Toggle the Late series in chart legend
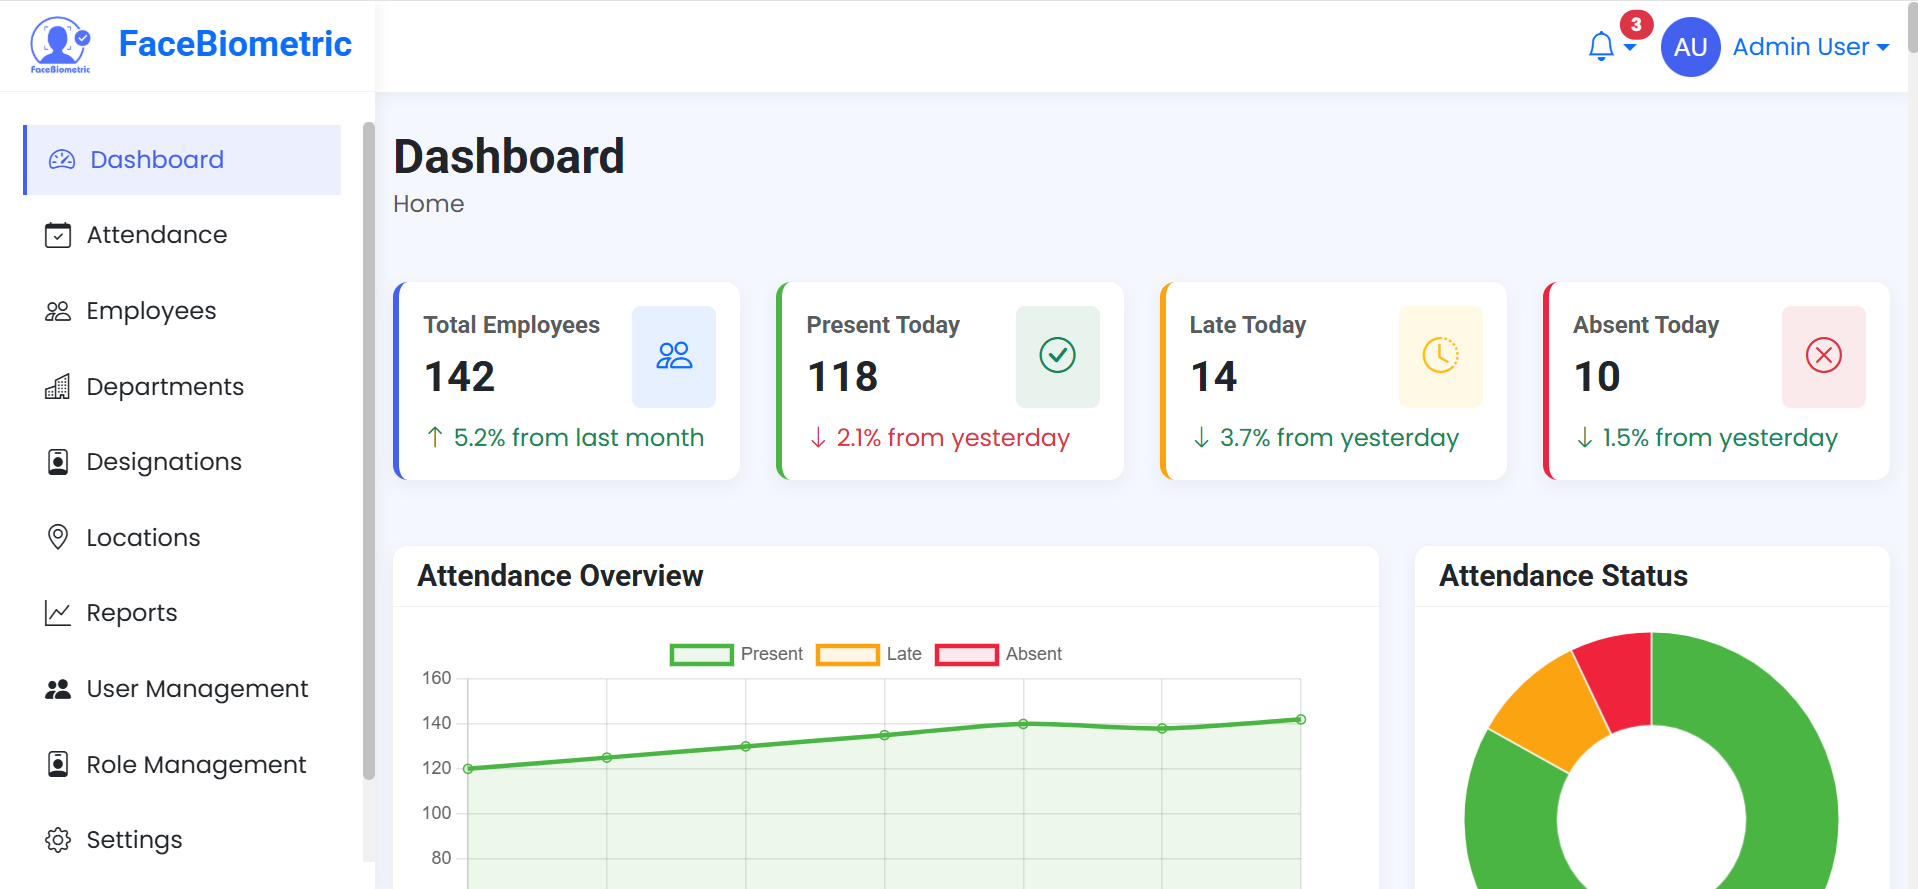Image resolution: width=1918 pixels, height=889 pixels. 869,654
